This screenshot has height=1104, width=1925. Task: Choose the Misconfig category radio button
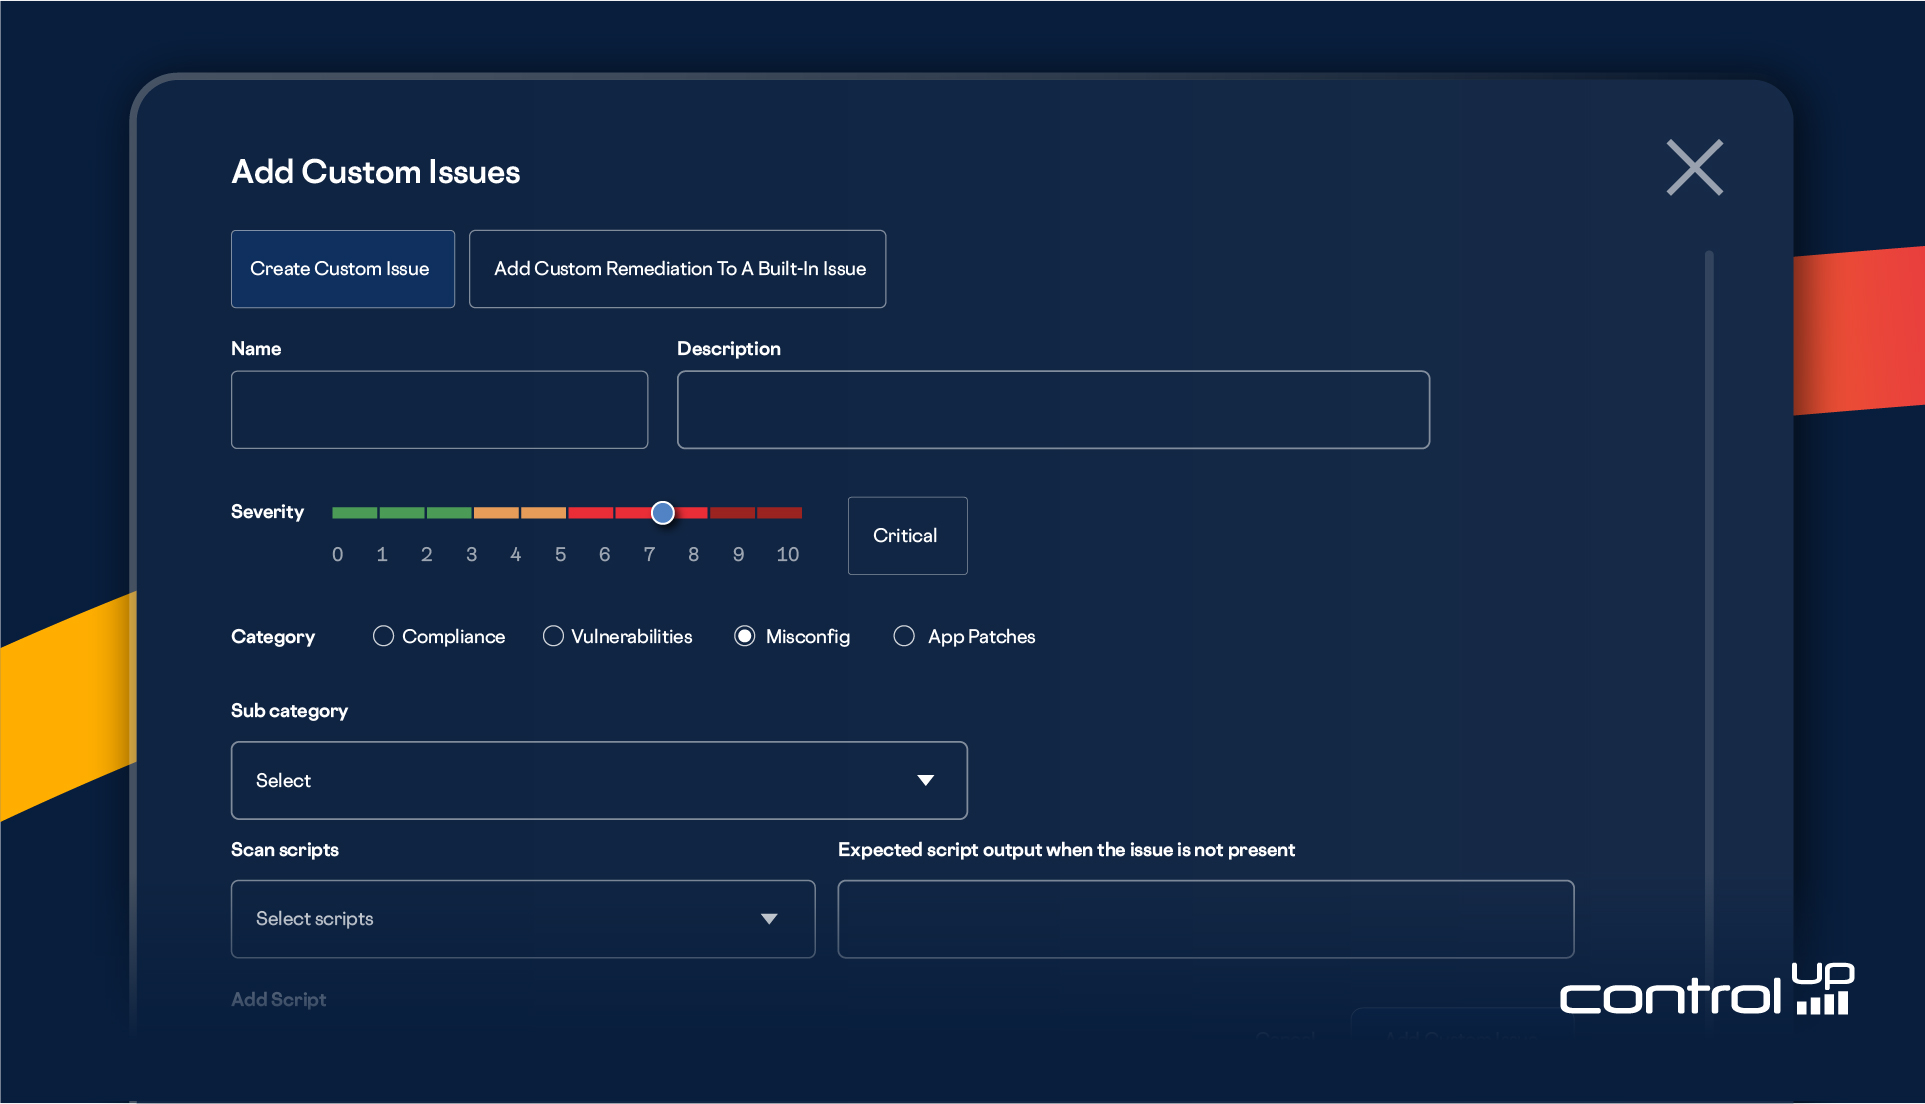pyautogui.click(x=744, y=636)
